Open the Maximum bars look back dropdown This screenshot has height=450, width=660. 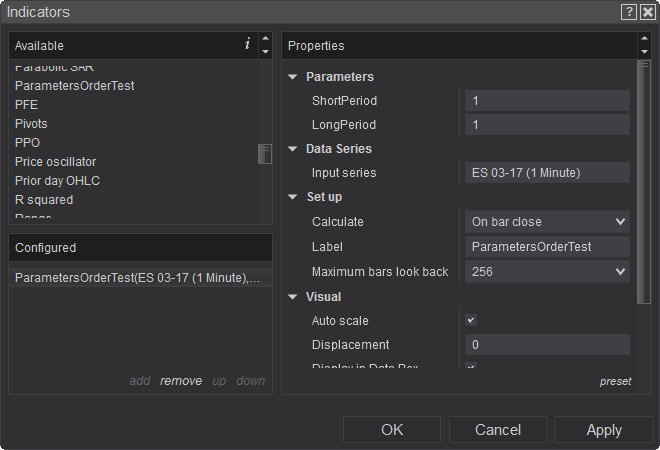click(x=547, y=272)
